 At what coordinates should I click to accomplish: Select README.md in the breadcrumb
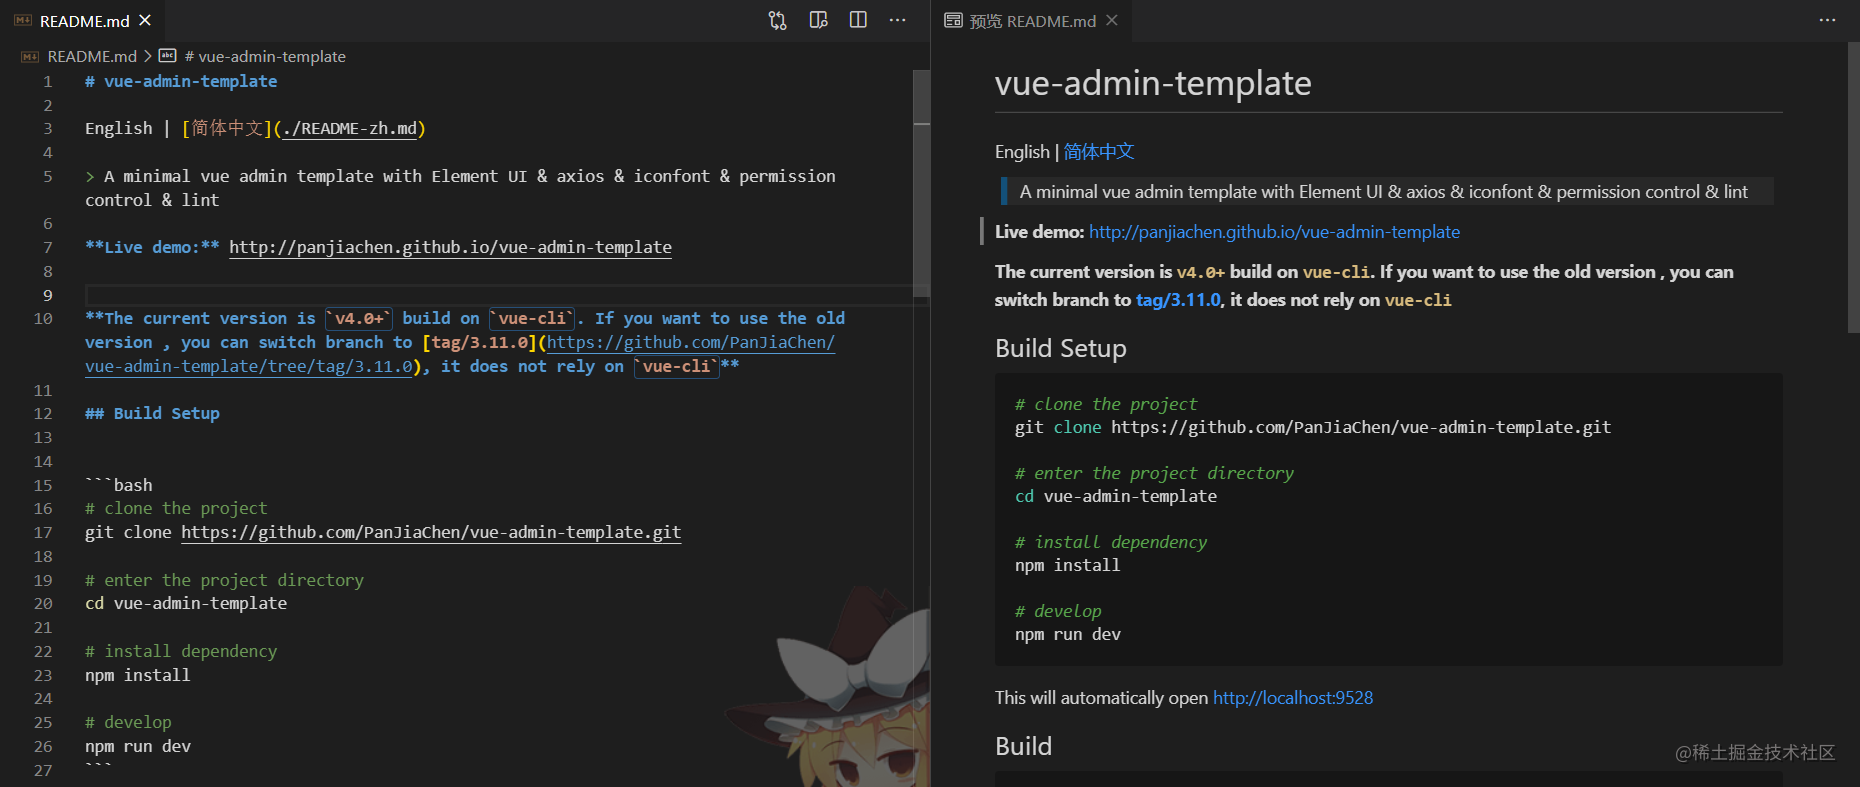click(92, 56)
